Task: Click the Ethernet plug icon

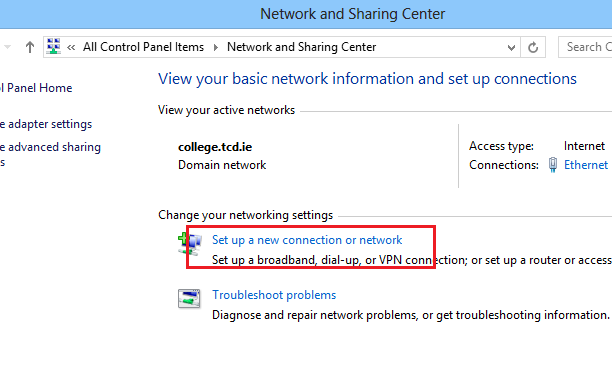Action: click(x=553, y=165)
